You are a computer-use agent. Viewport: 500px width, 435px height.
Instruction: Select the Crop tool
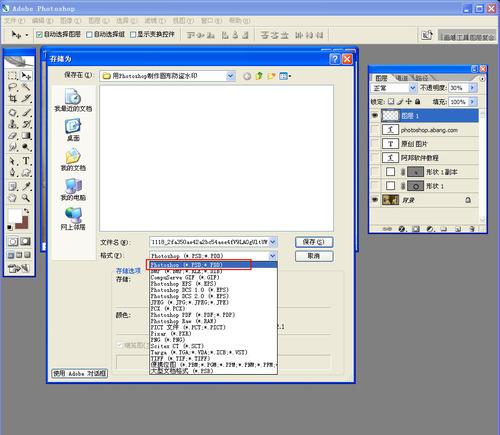pos(13,99)
